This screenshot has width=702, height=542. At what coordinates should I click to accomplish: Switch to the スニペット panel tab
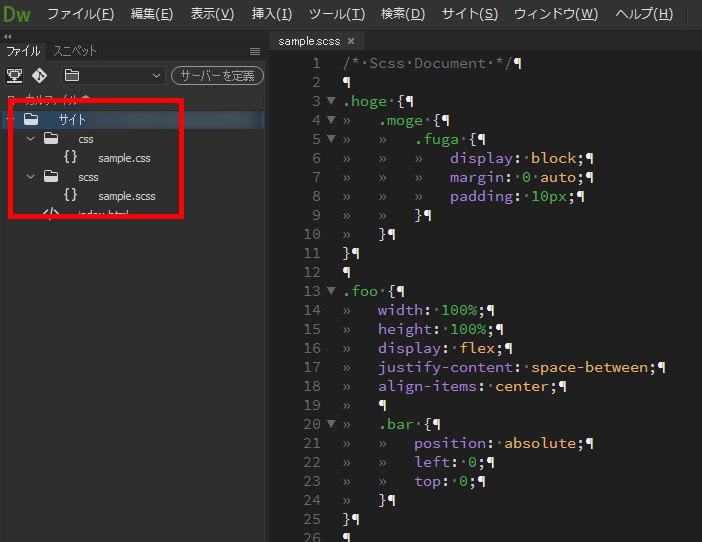click(x=75, y=51)
